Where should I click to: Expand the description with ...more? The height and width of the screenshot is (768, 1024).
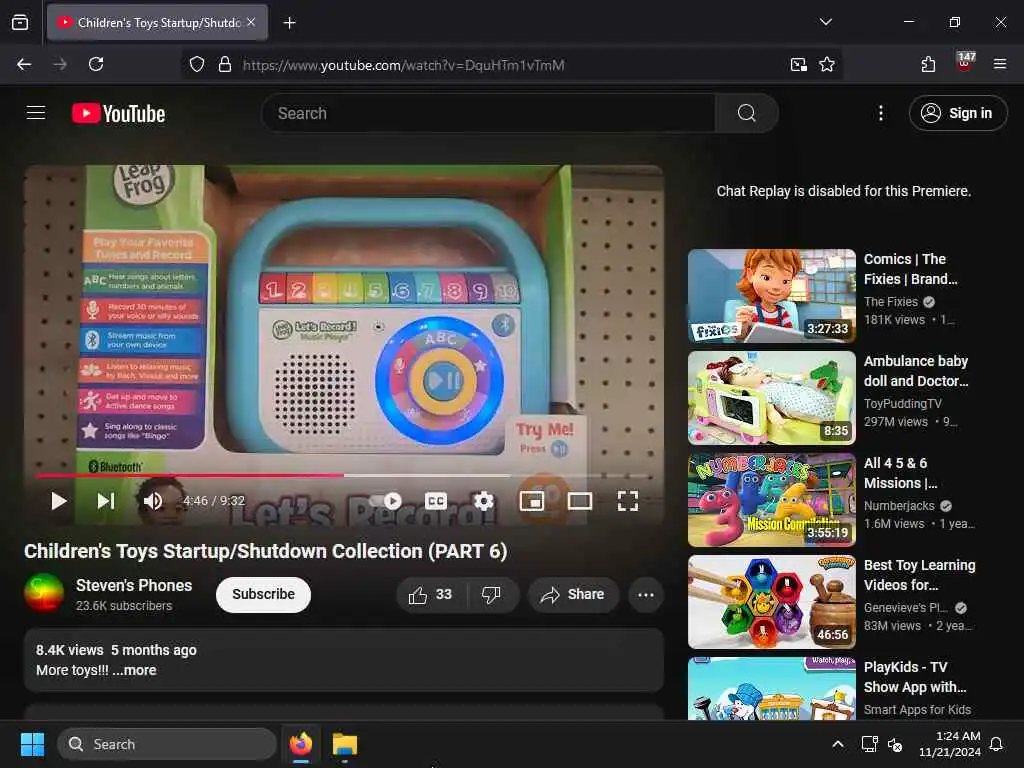[x=135, y=670]
